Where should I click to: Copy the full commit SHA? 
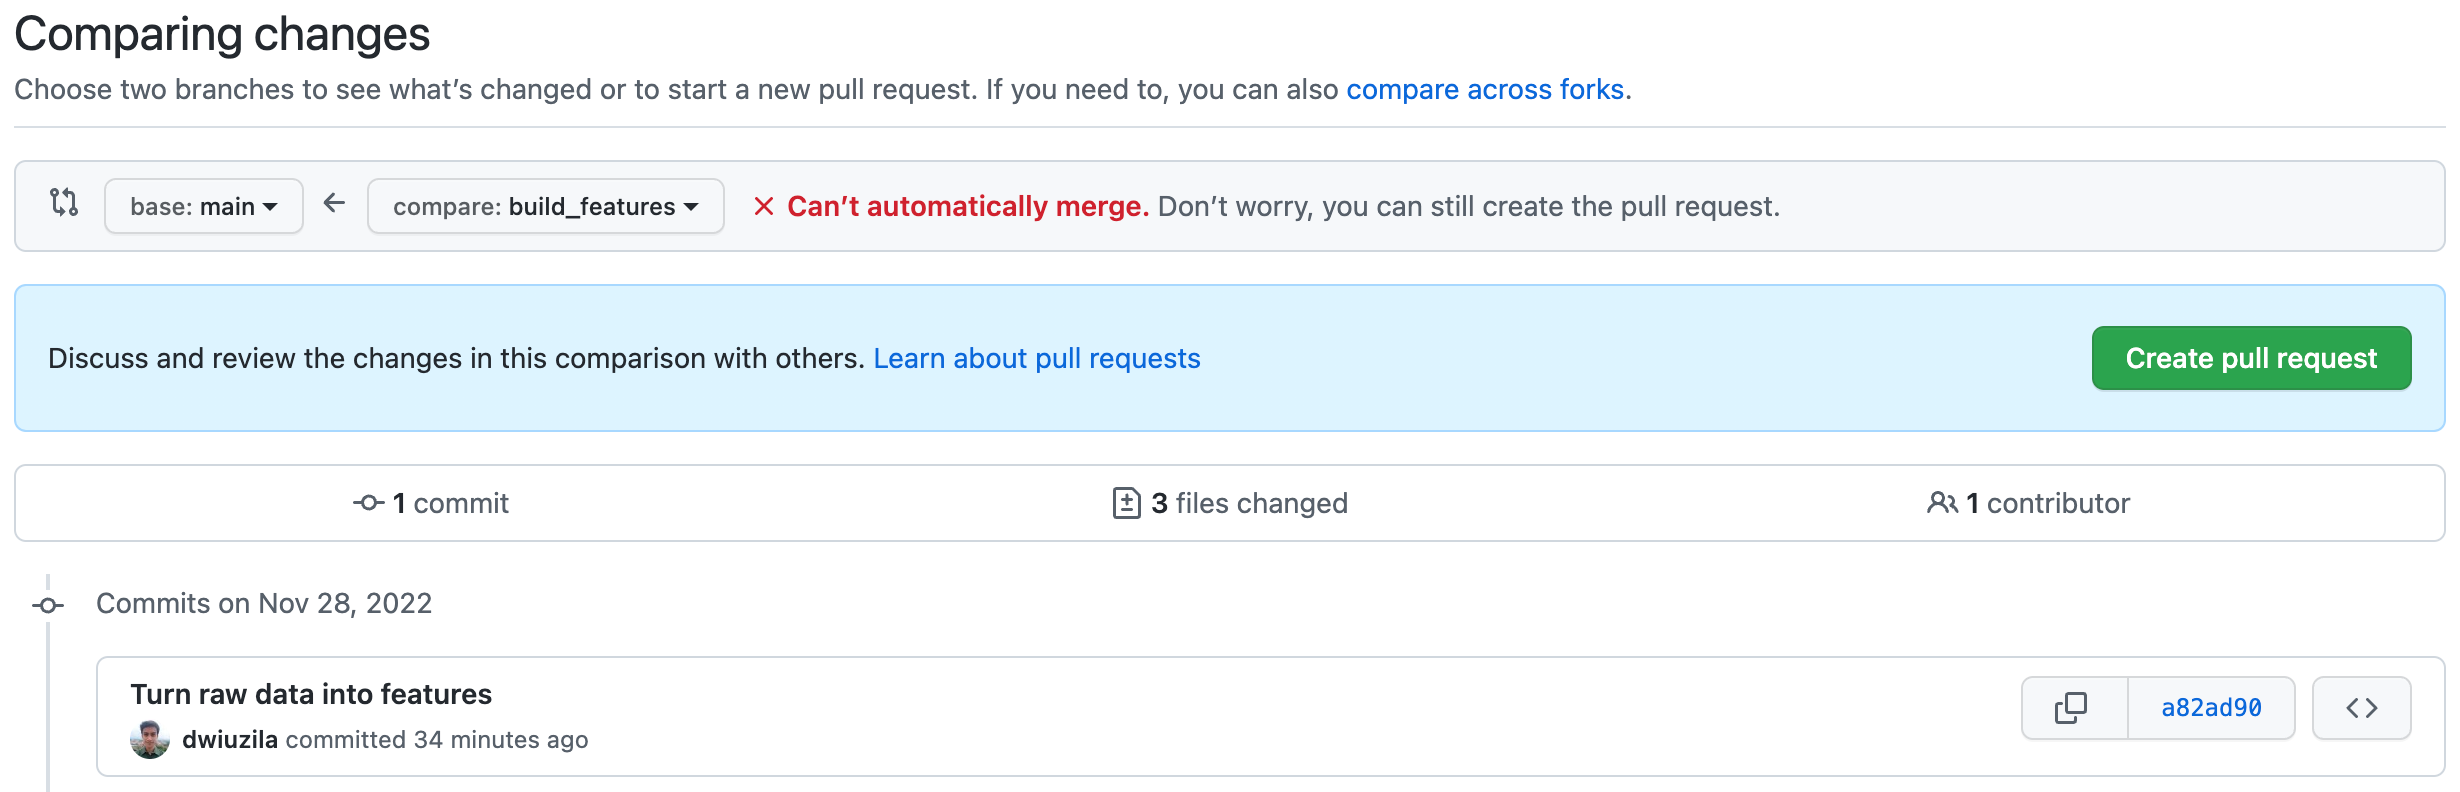pyautogui.click(x=2072, y=708)
